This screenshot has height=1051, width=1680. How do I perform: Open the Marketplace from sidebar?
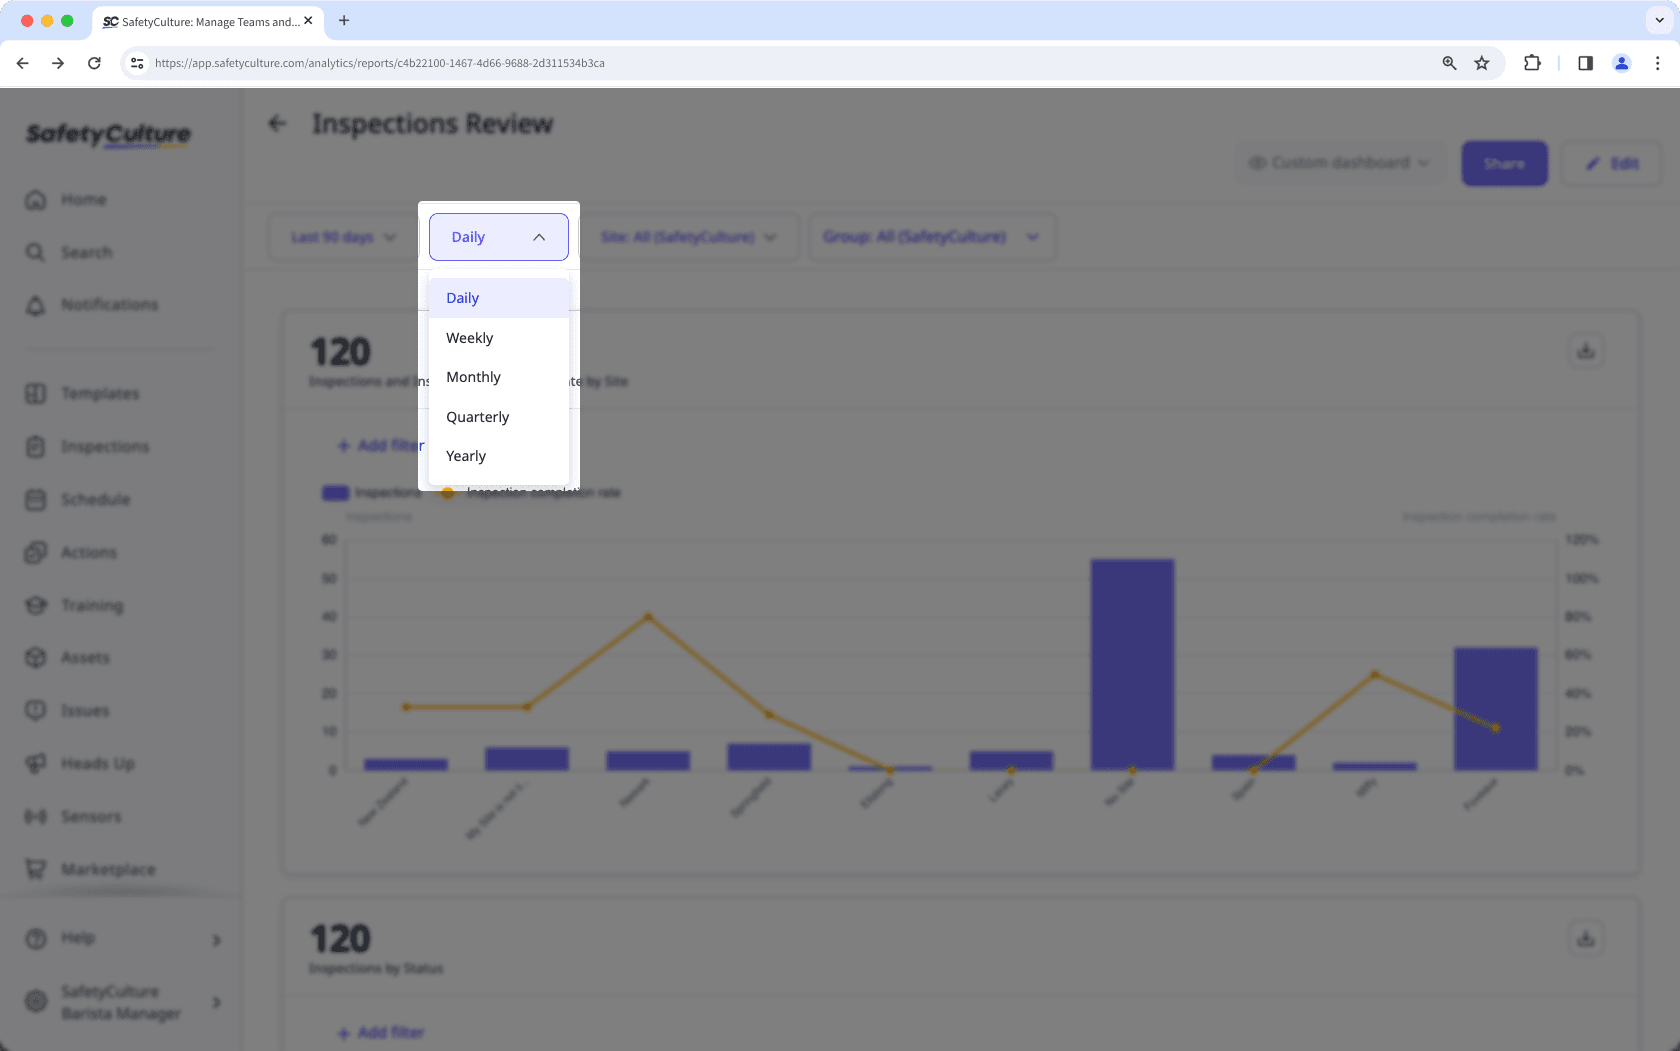108,869
